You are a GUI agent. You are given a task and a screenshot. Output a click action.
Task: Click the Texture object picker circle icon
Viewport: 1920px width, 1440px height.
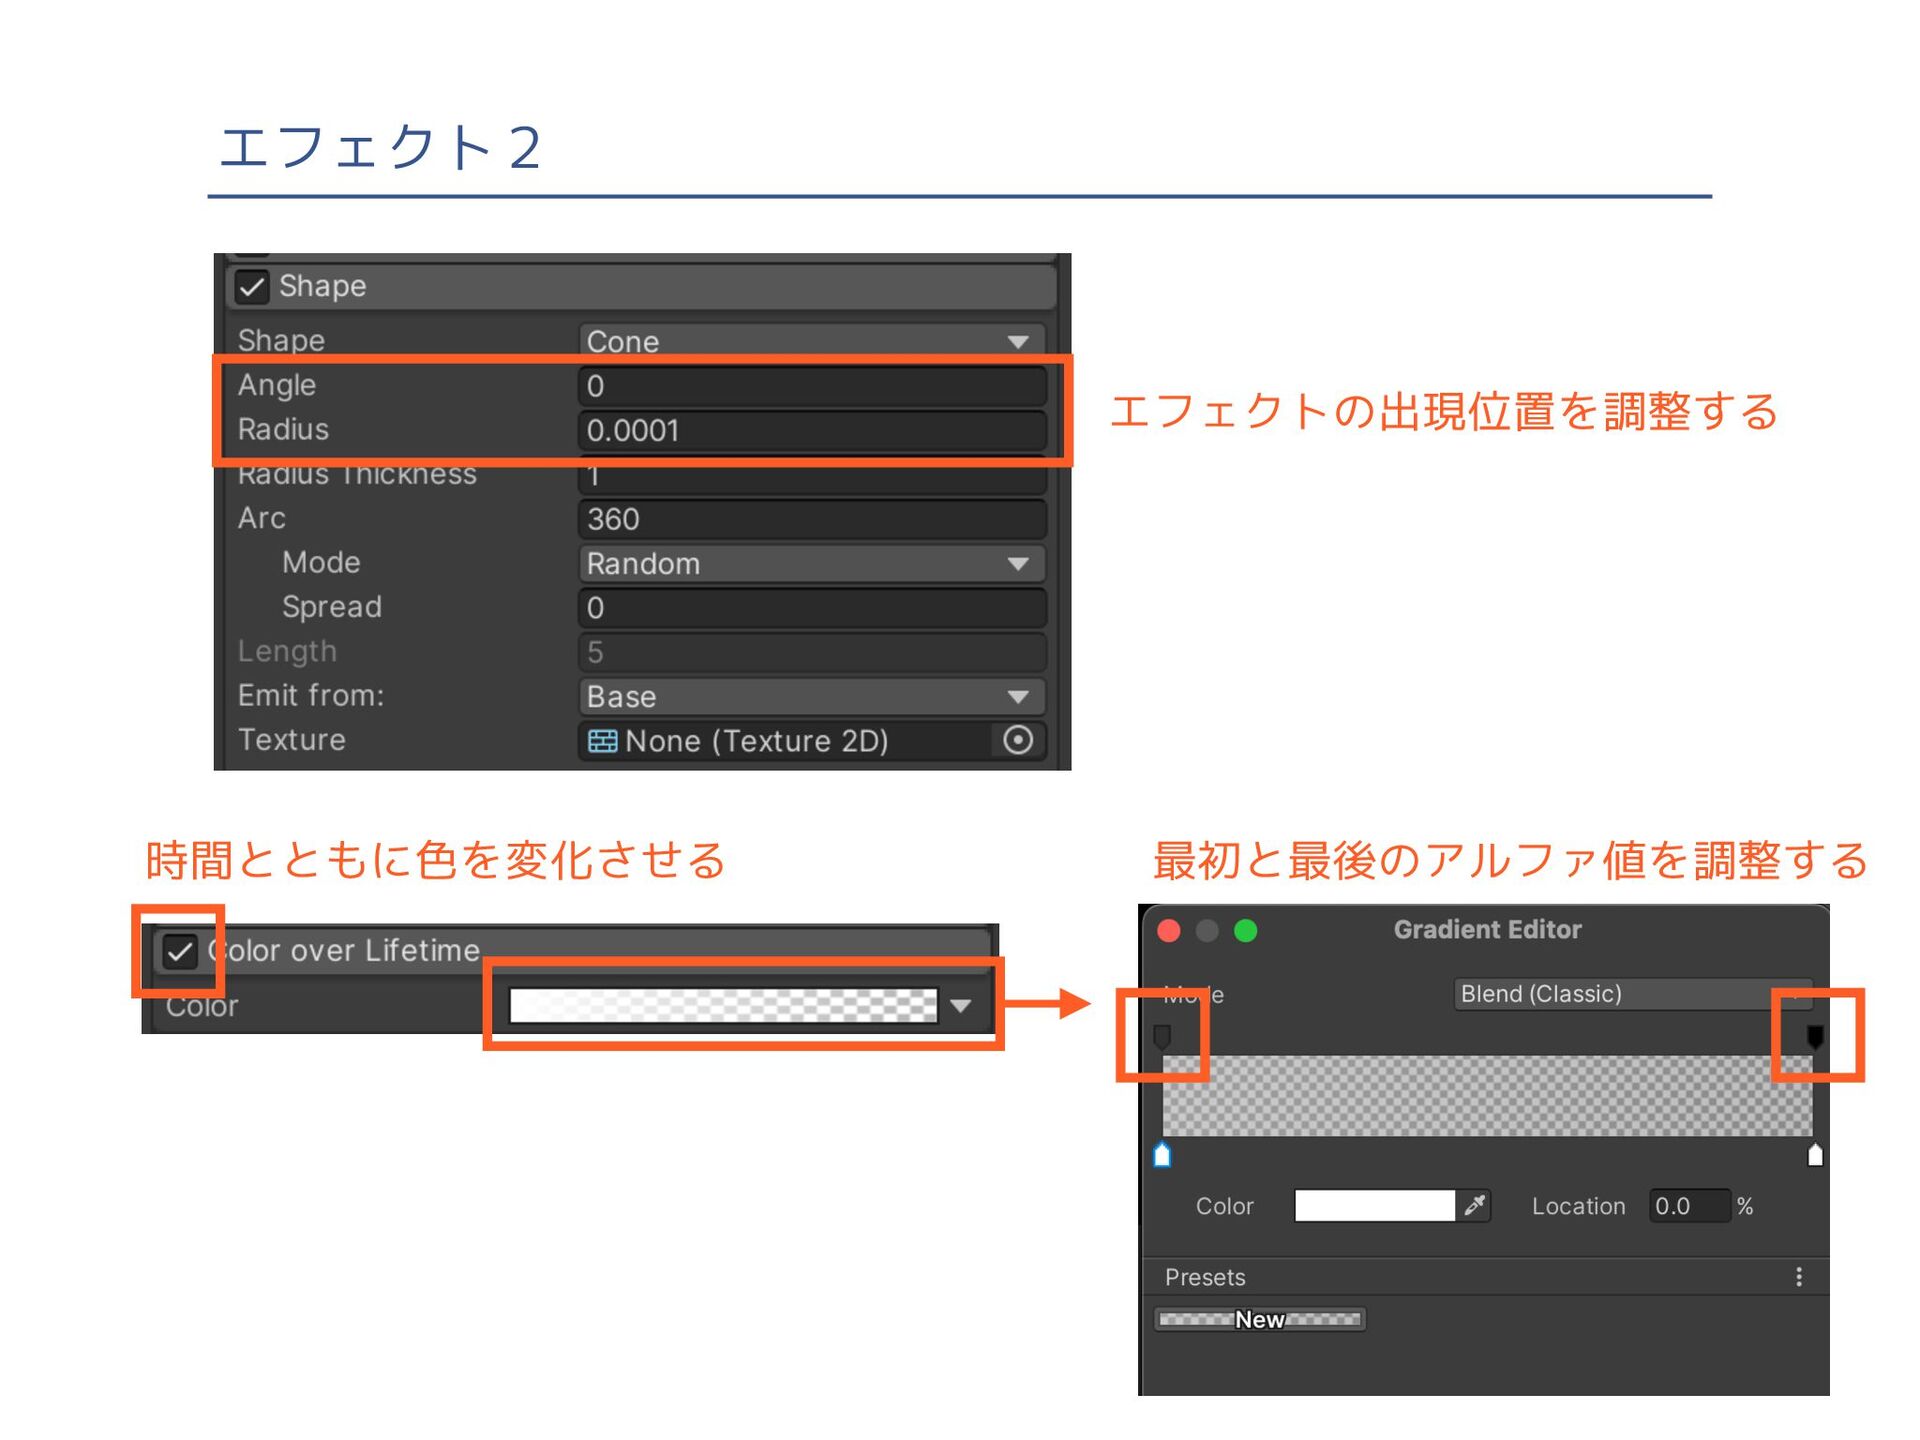tap(1017, 740)
